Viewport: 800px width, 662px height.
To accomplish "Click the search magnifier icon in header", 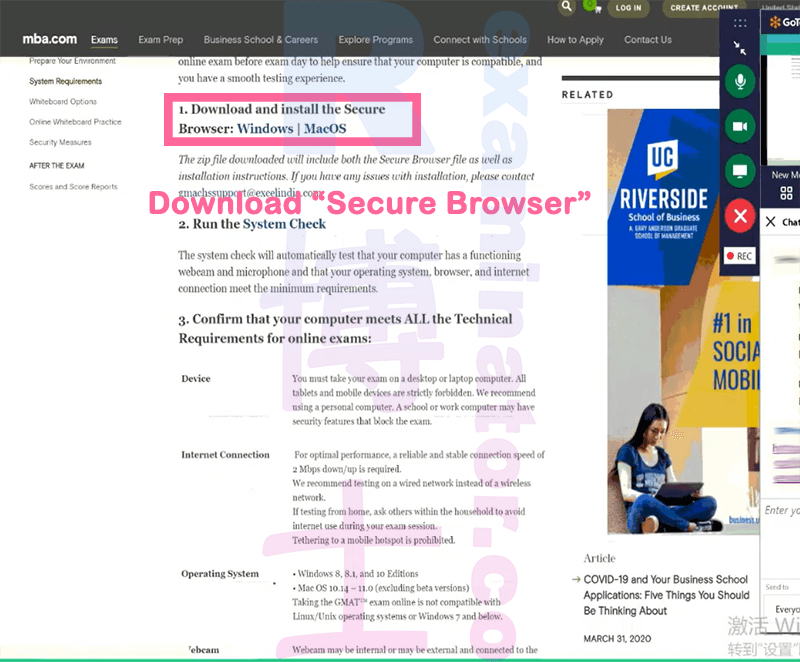I will click(566, 7).
